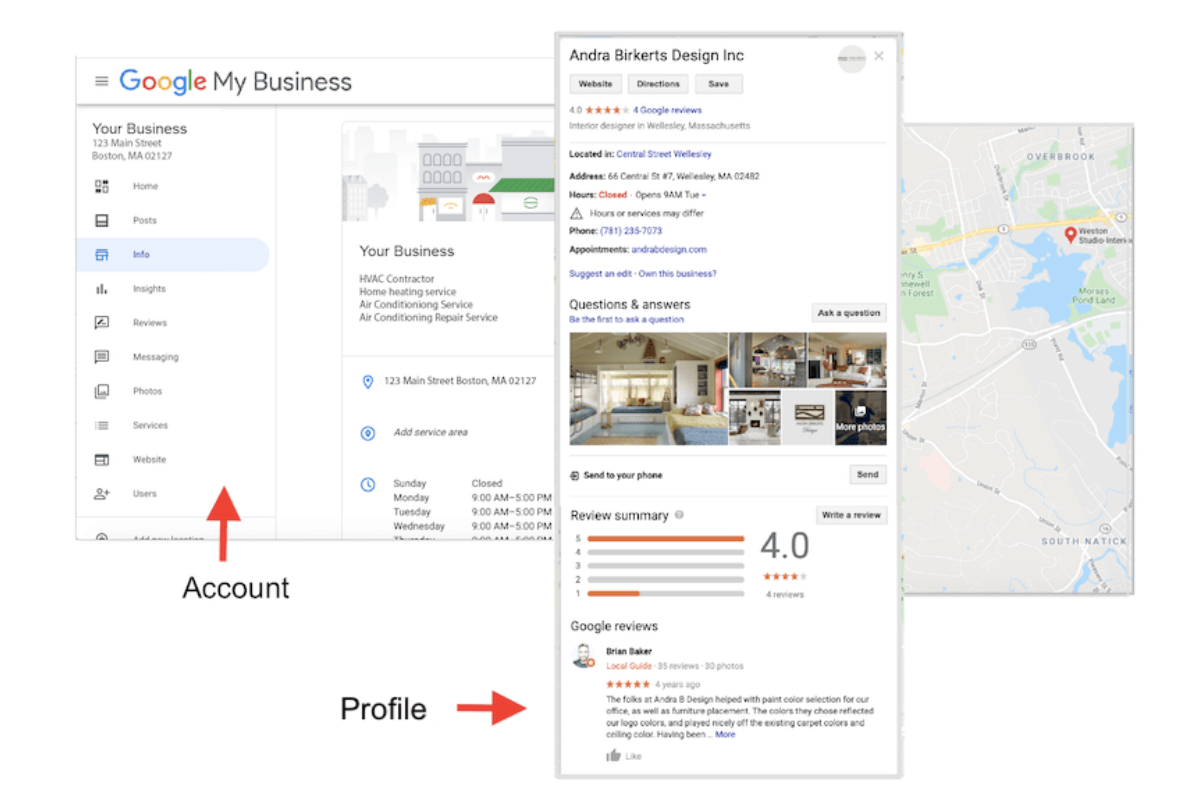Open the More photos thumbnail

(x=860, y=417)
